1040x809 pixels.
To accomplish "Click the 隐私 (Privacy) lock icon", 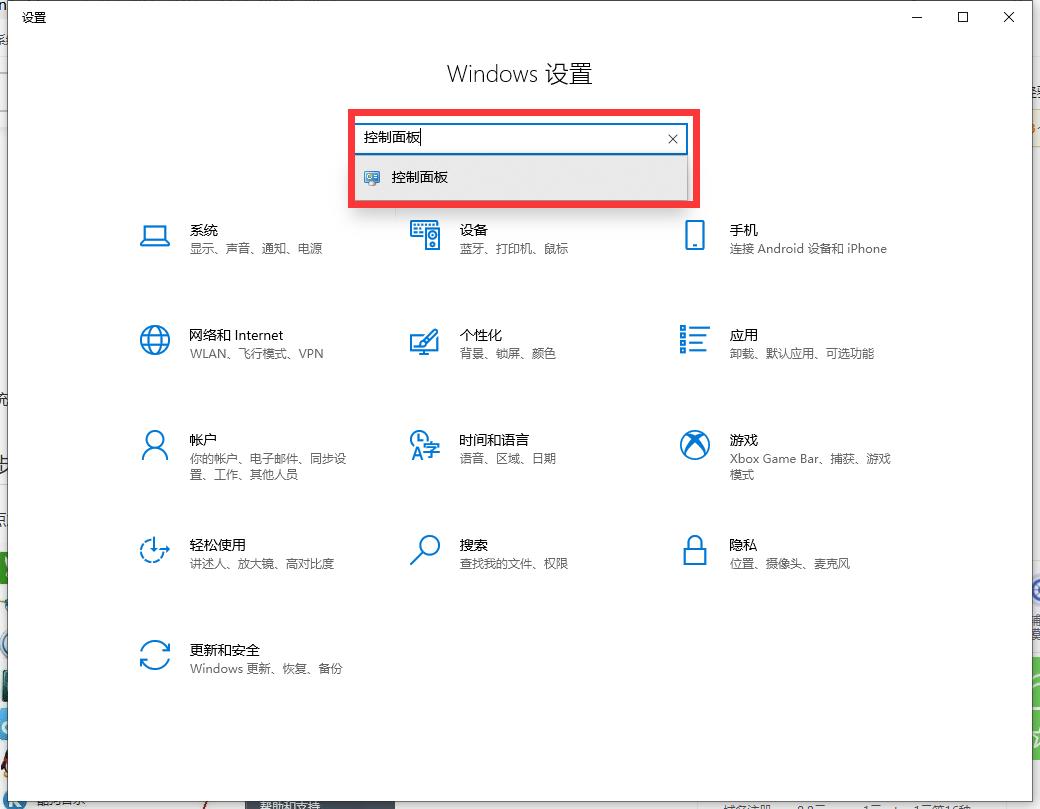I will 694,550.
